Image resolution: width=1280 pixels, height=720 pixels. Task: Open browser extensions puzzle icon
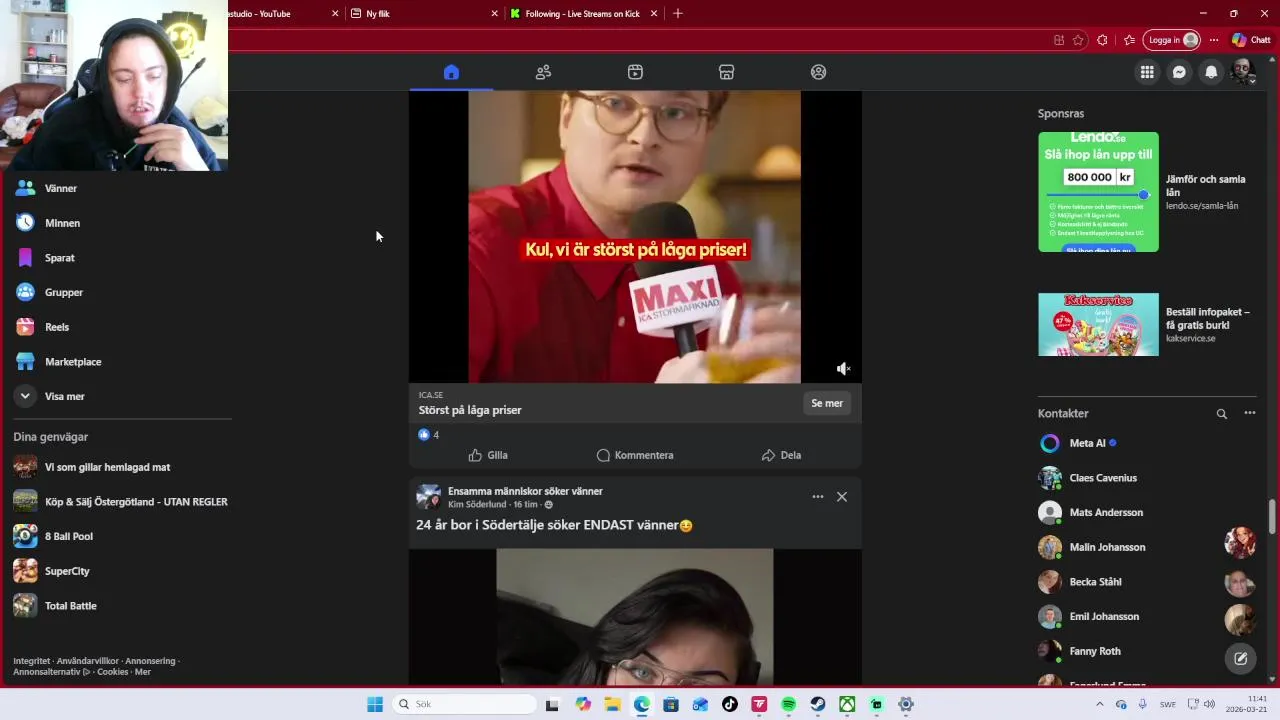1102,40
